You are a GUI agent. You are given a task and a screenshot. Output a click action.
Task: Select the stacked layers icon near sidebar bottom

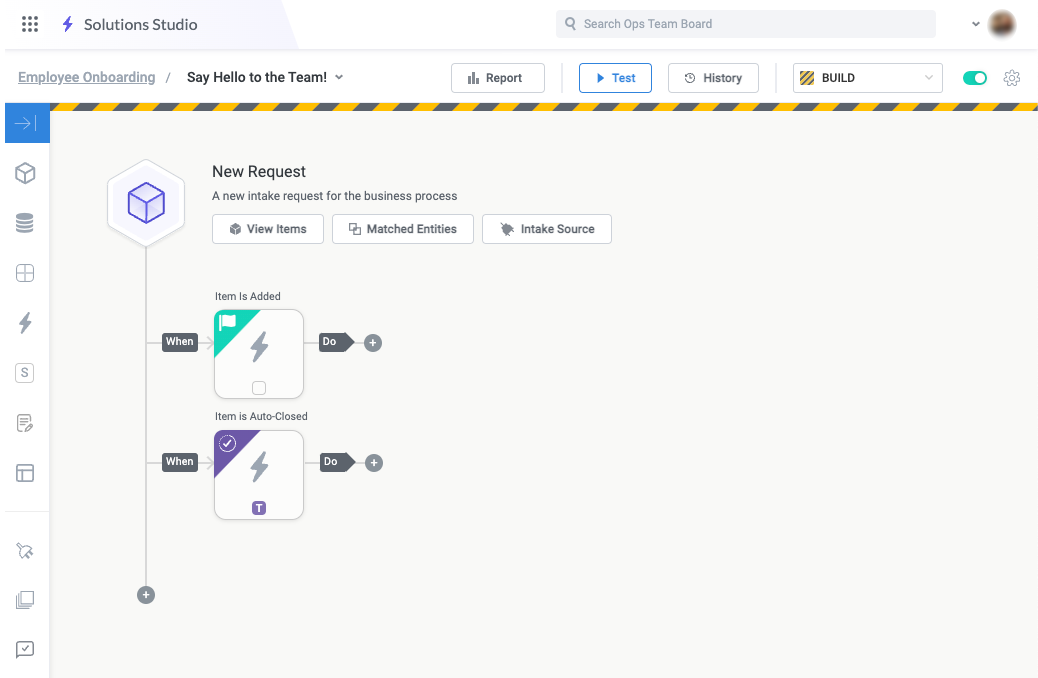click(x=27, y=599)
